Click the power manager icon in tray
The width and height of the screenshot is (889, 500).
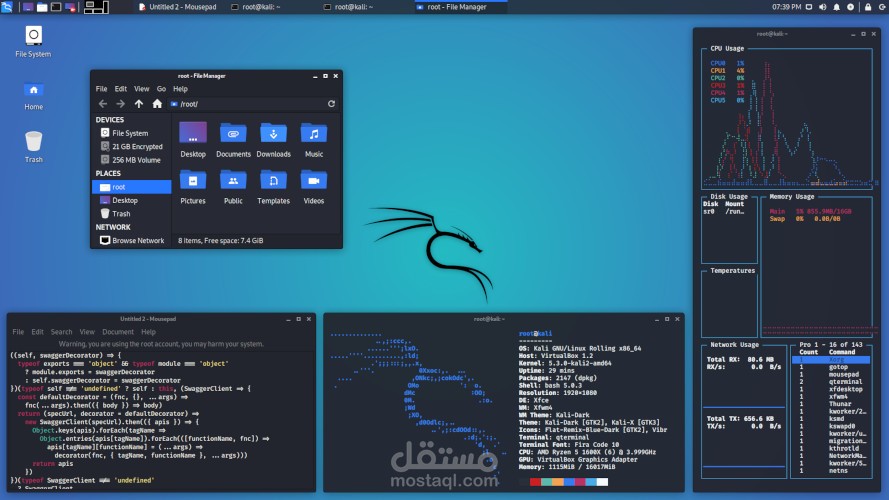point(850,7)
